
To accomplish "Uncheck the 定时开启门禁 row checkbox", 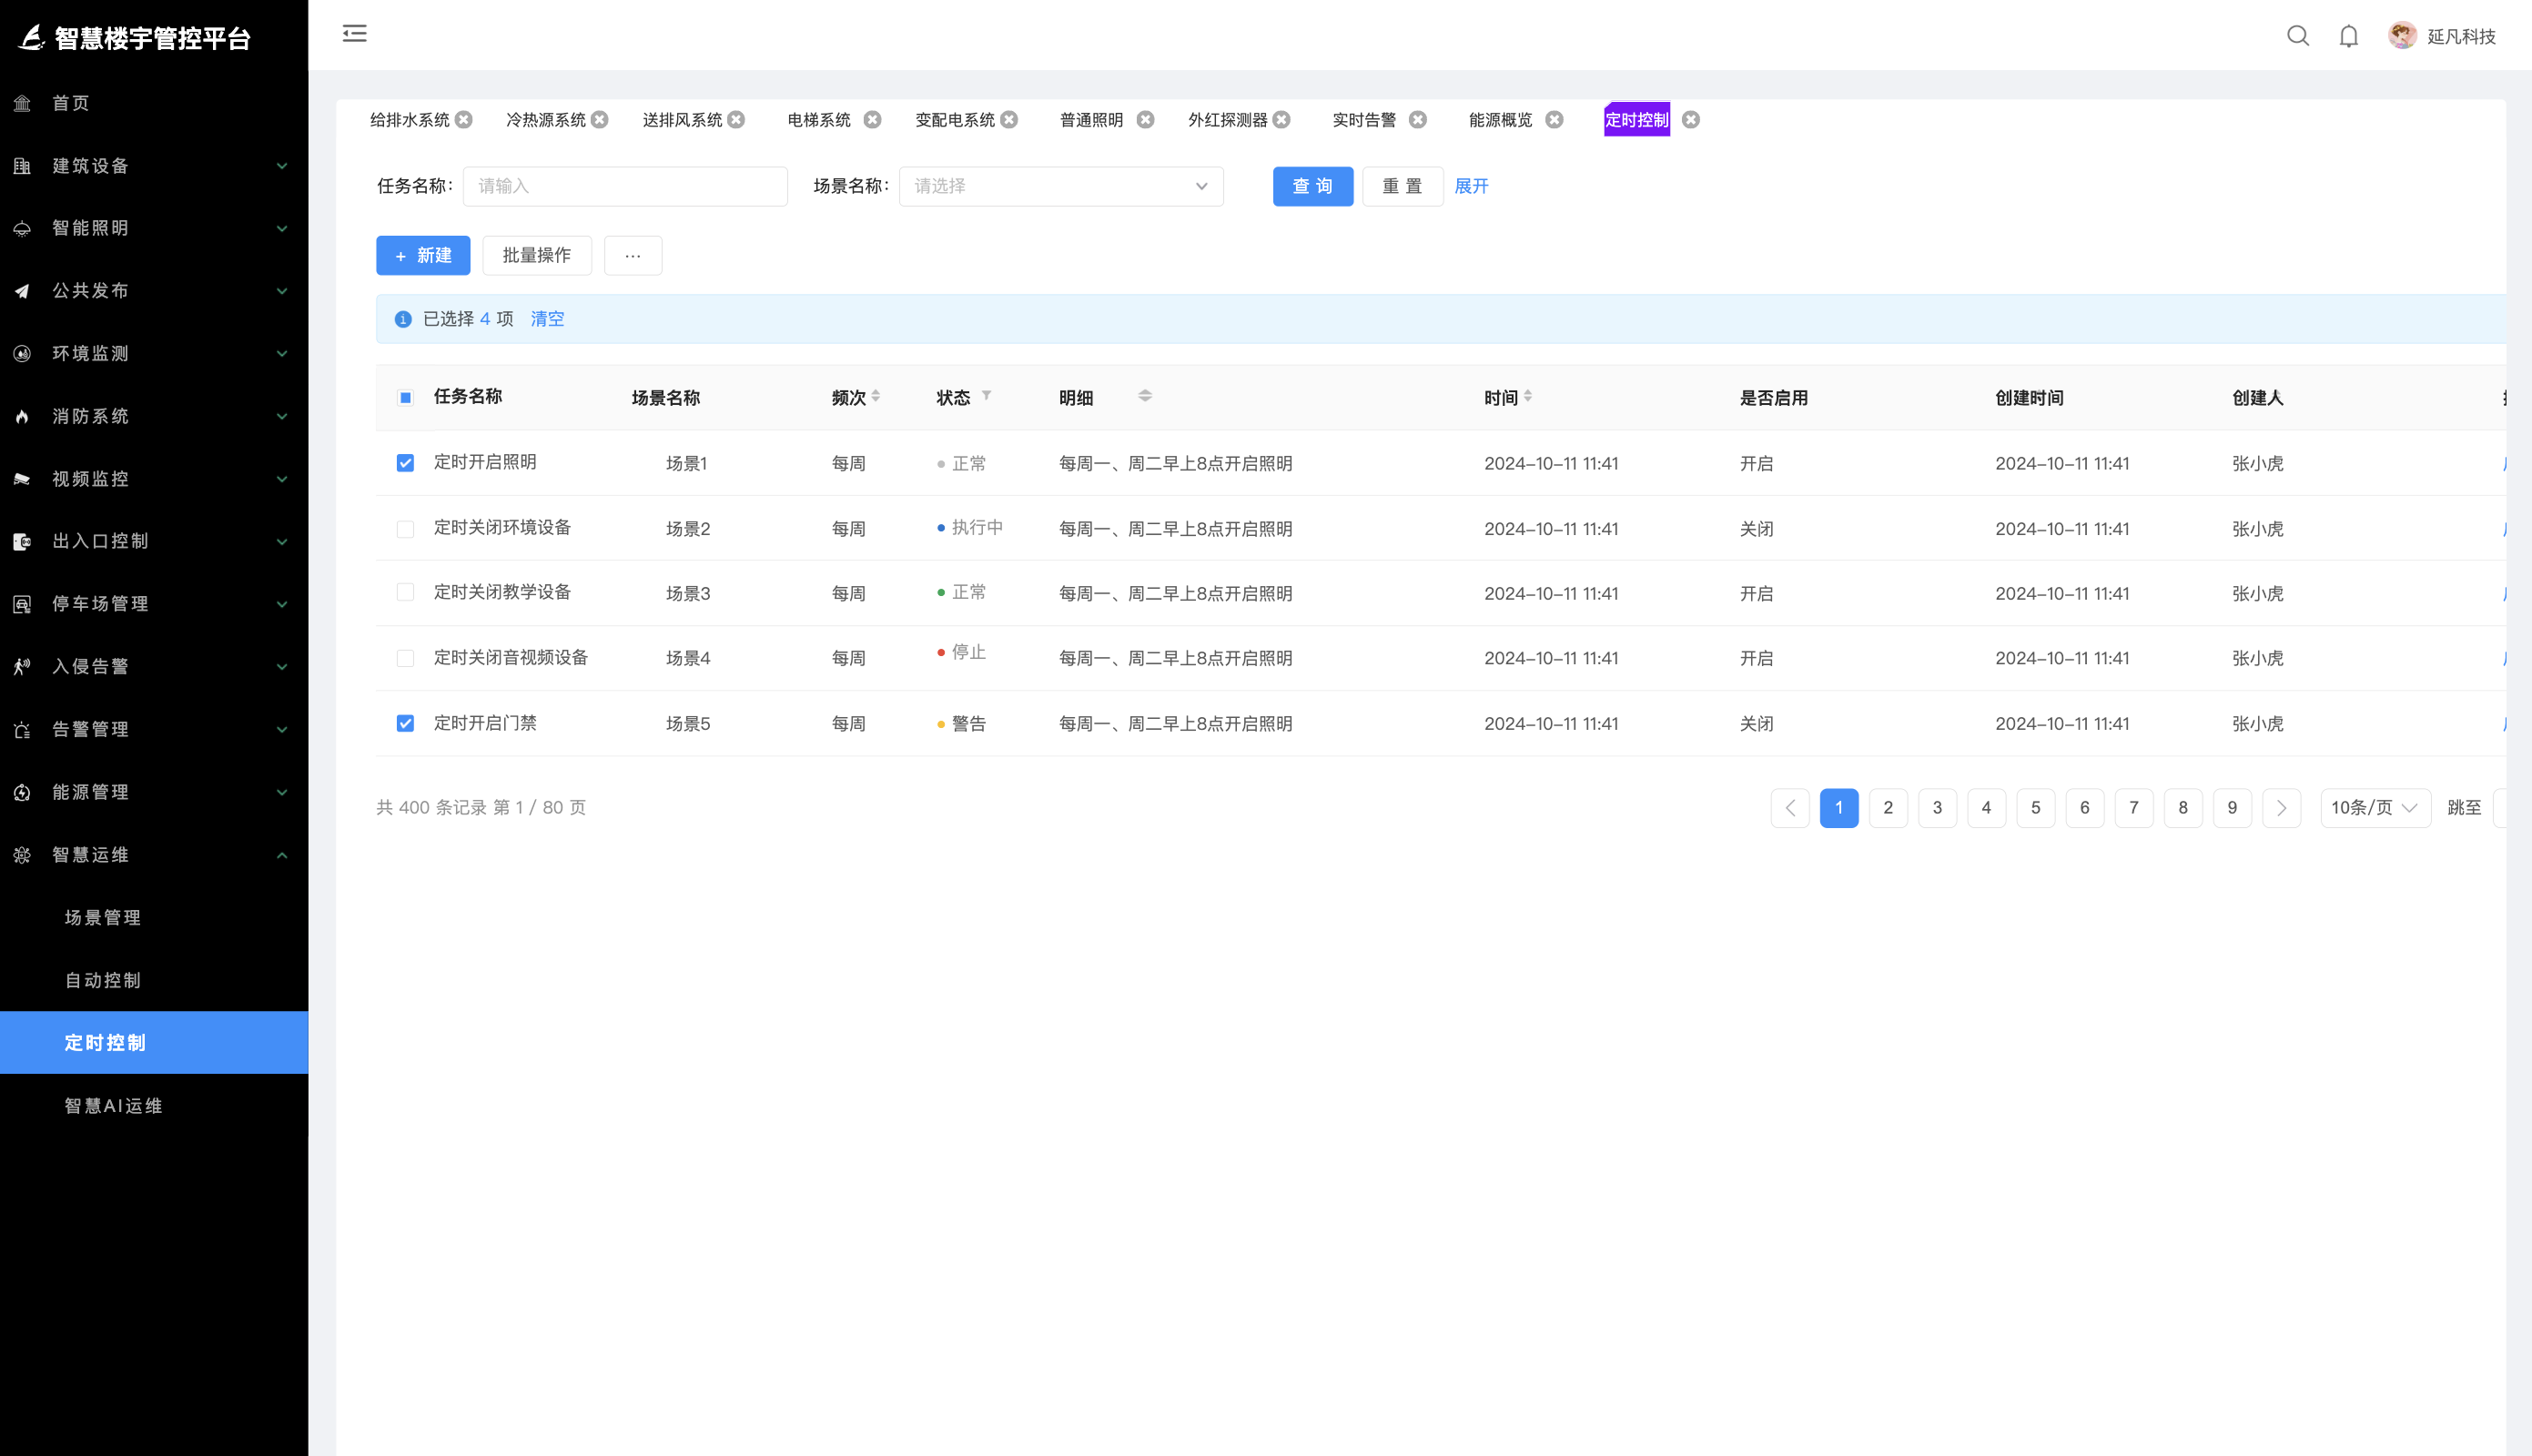I will [x=405, y=723].
